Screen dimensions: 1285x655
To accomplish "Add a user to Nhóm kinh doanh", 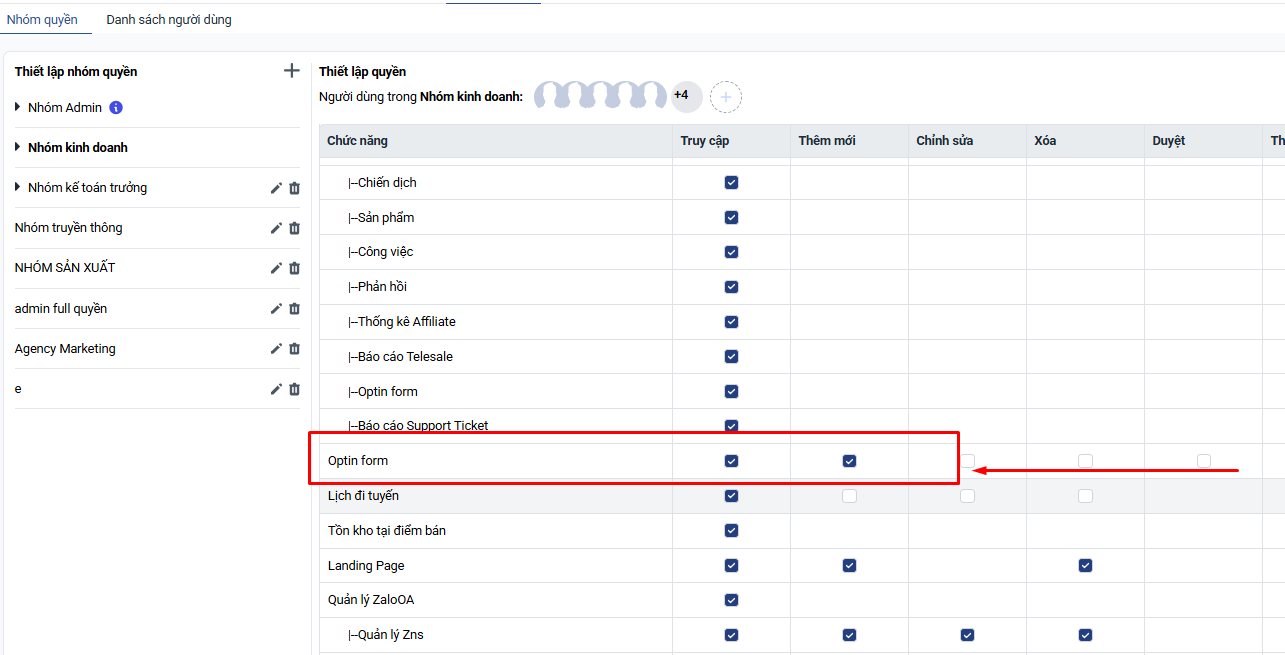I will [726, 97].
